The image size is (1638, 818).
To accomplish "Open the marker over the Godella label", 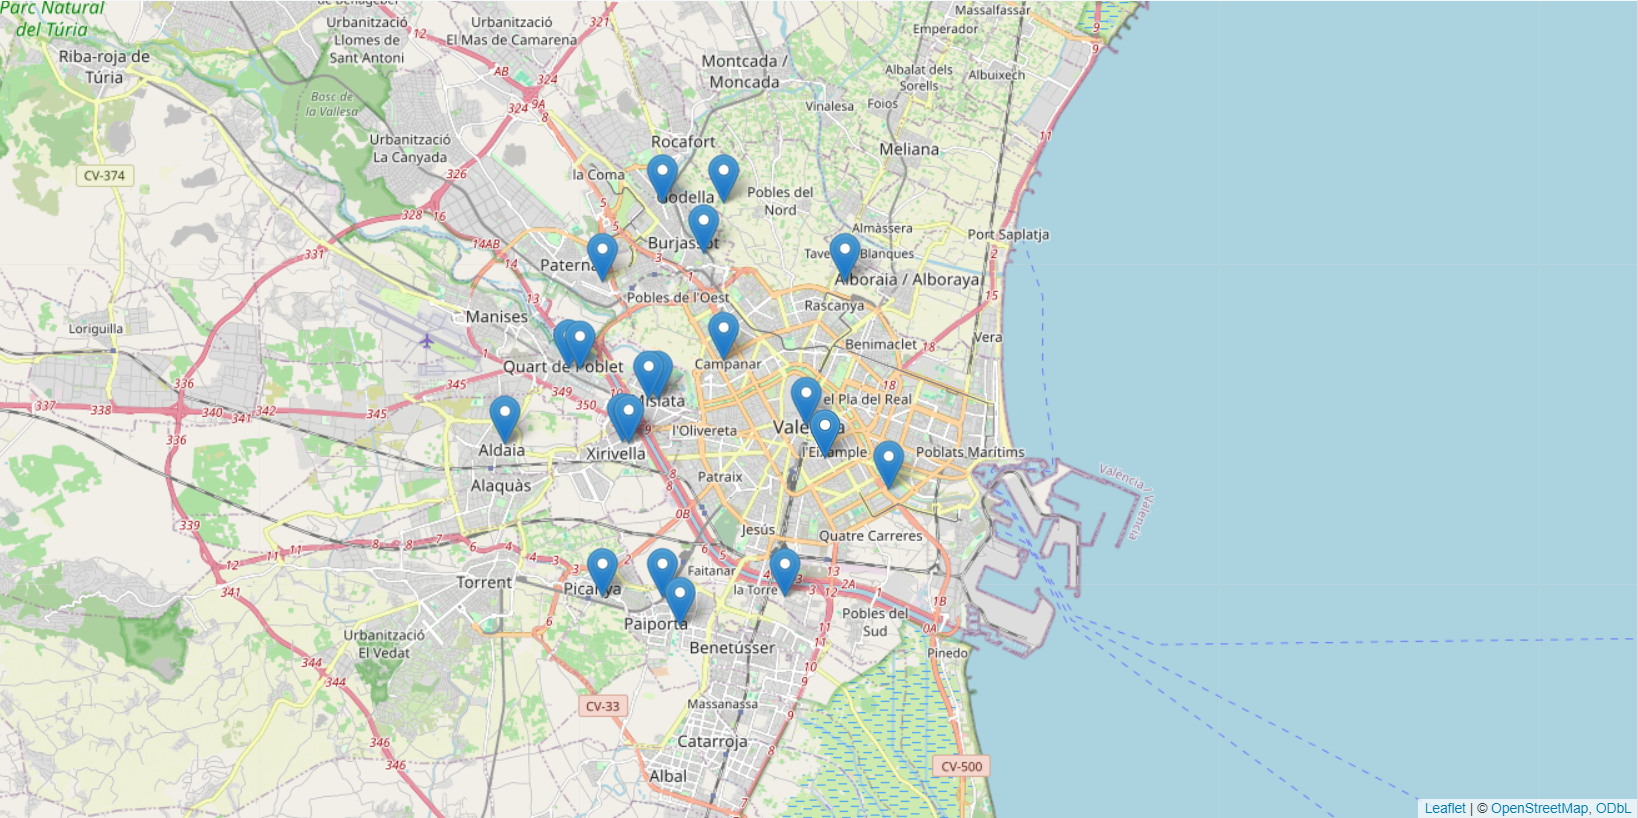I will 661,174.
